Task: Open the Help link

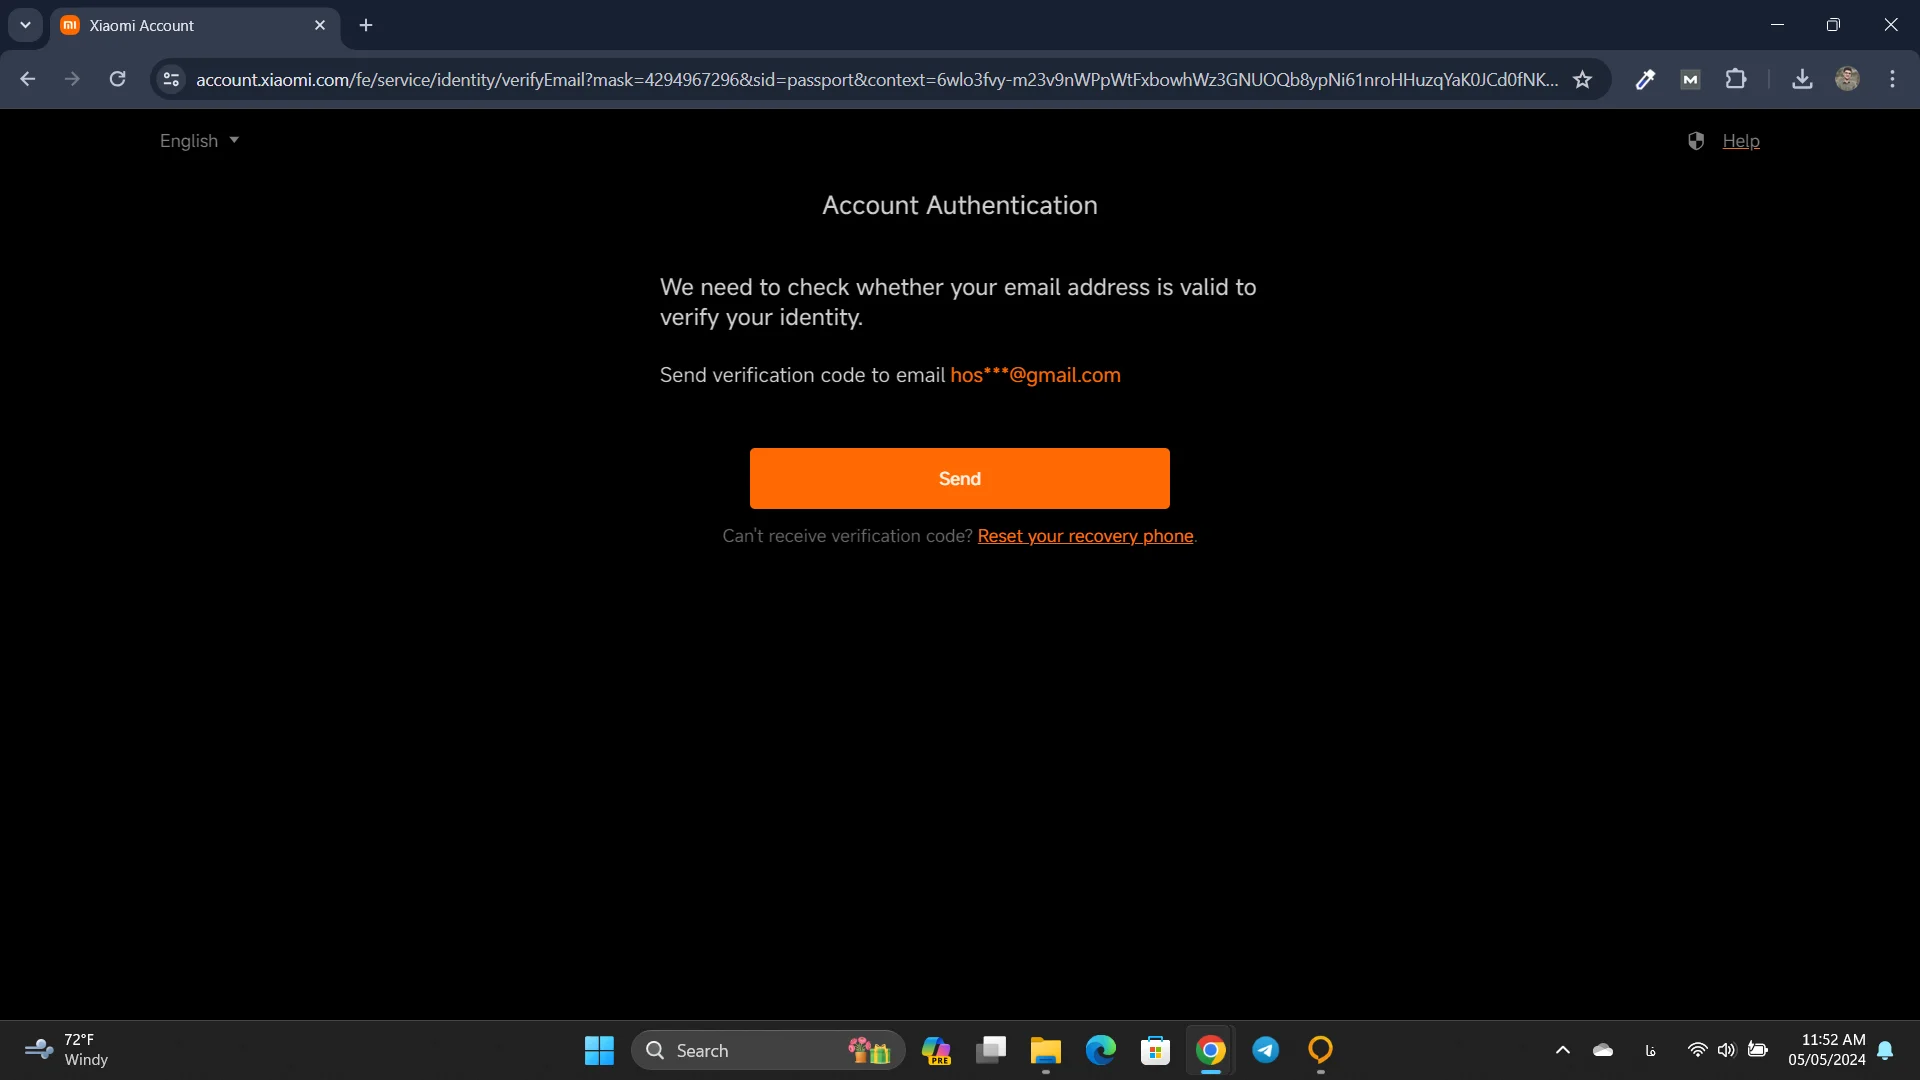Action: coord(1740,141)
